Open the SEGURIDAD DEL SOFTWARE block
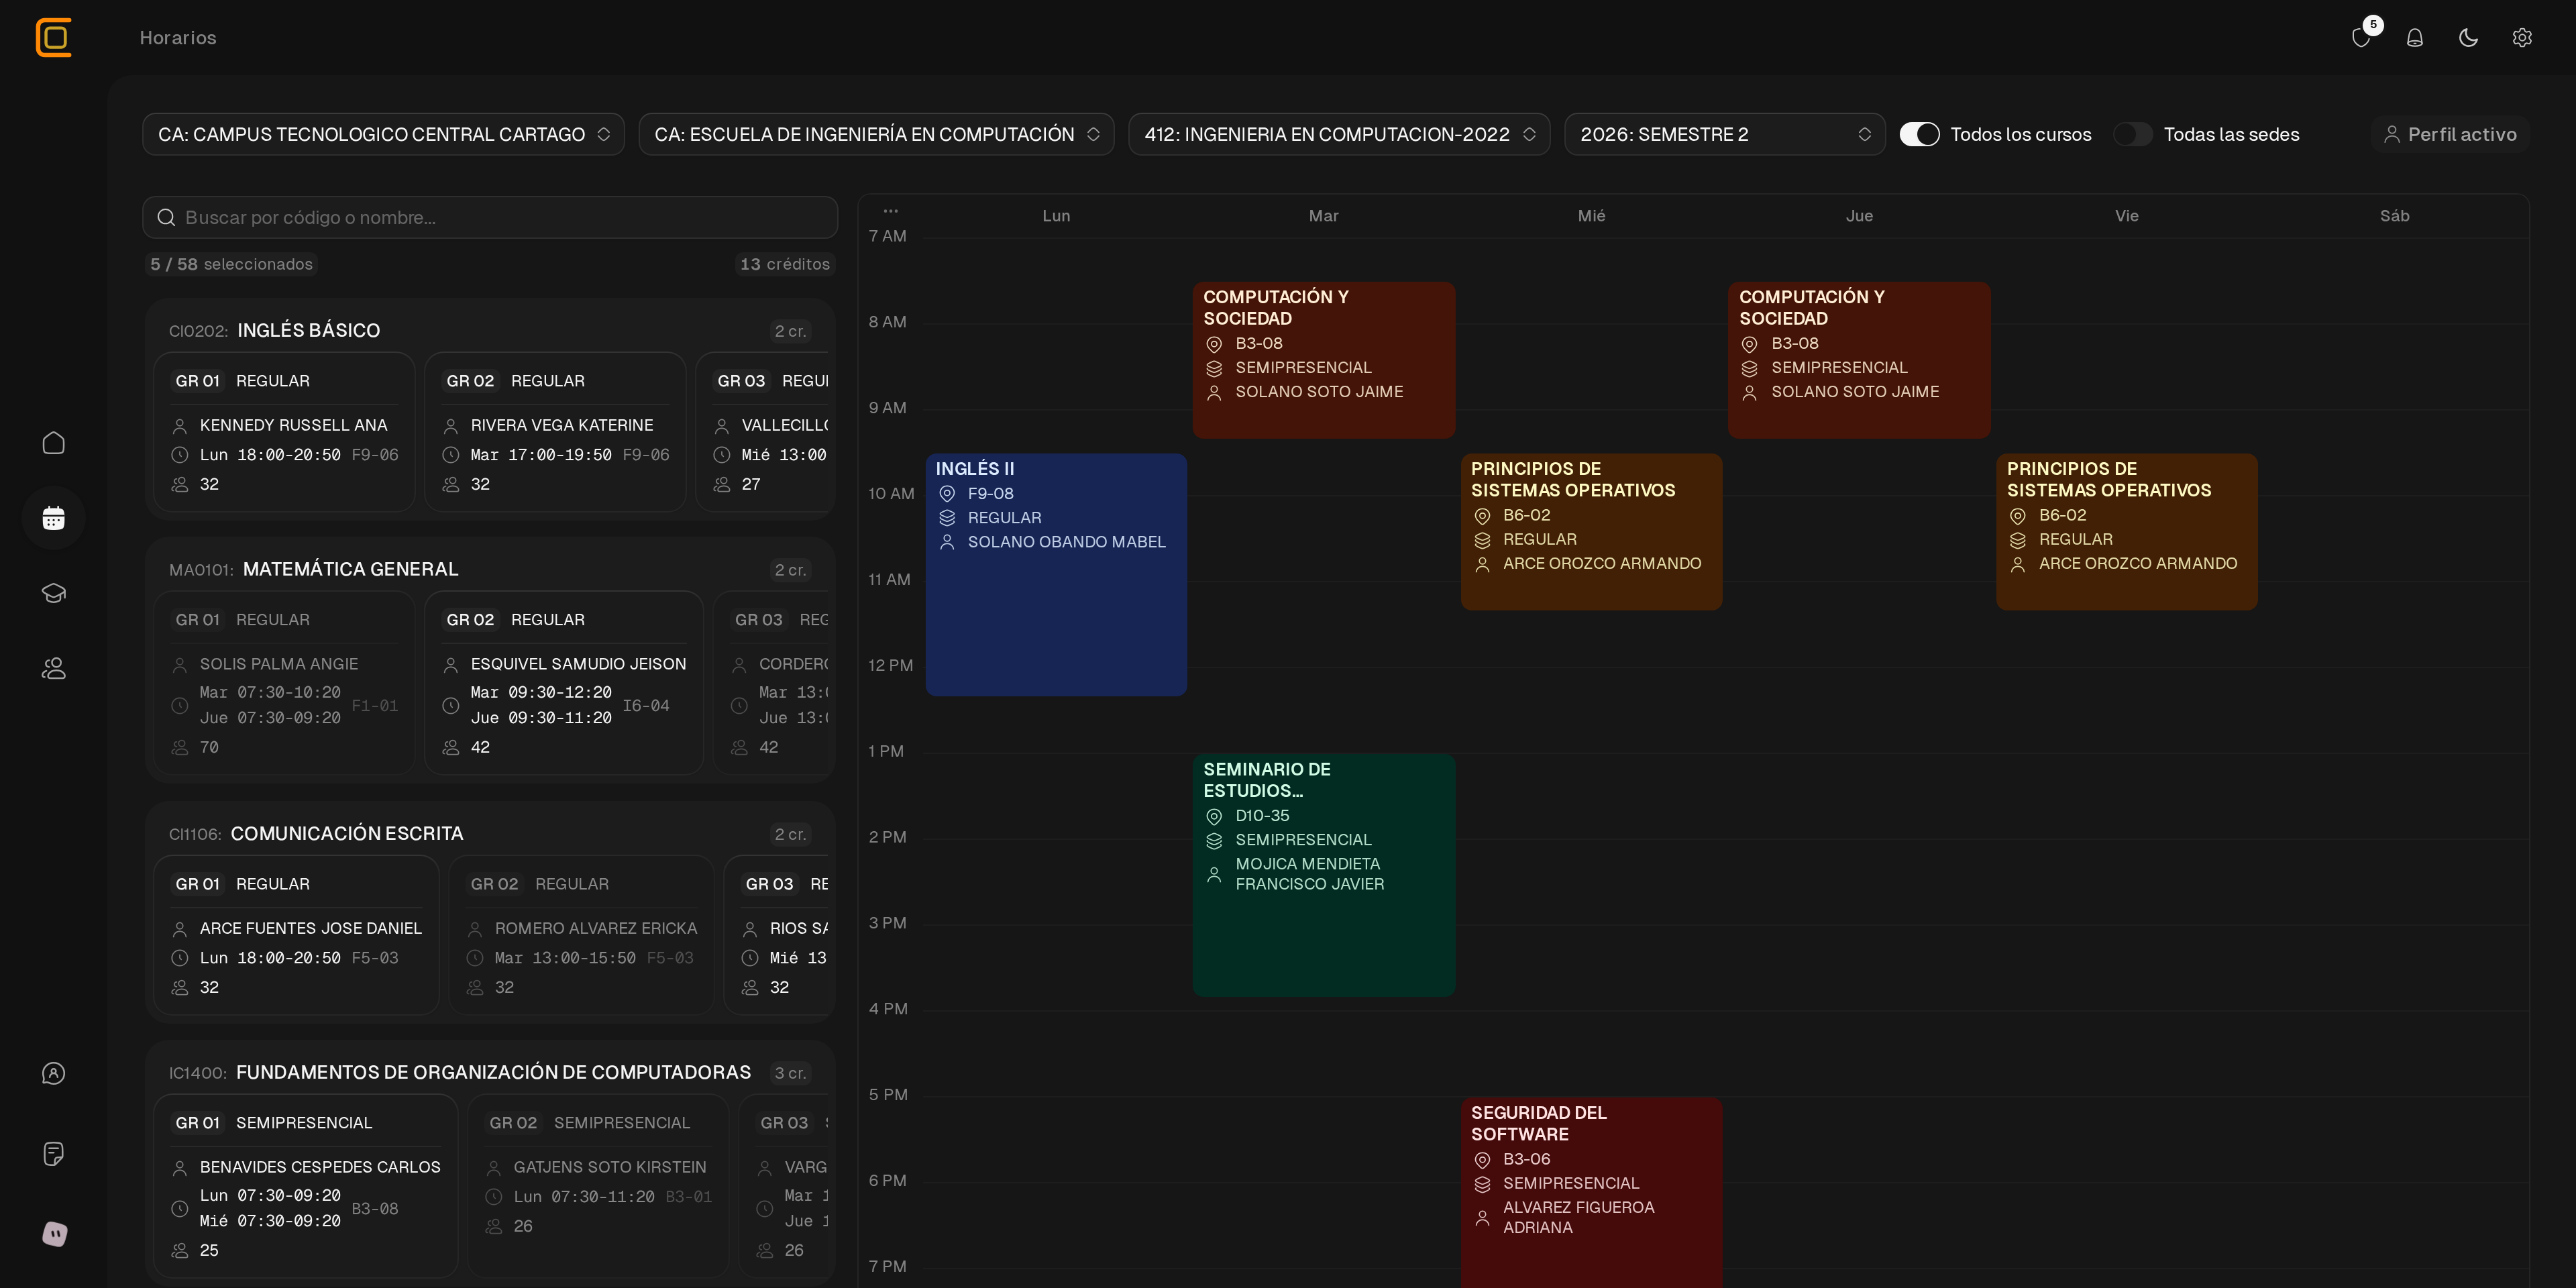 point(1591,1193)
